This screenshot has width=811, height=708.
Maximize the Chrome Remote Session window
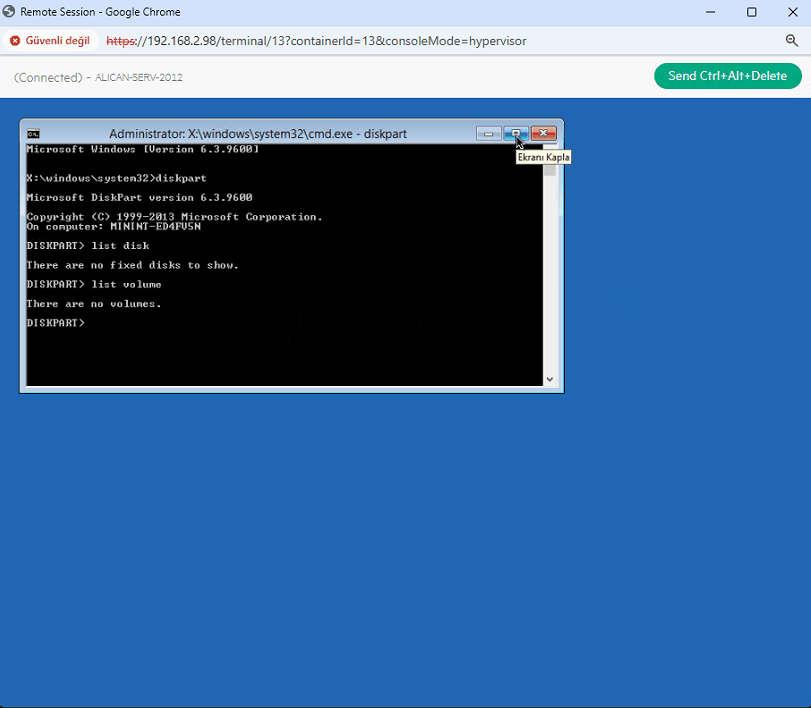click(752, 12)
